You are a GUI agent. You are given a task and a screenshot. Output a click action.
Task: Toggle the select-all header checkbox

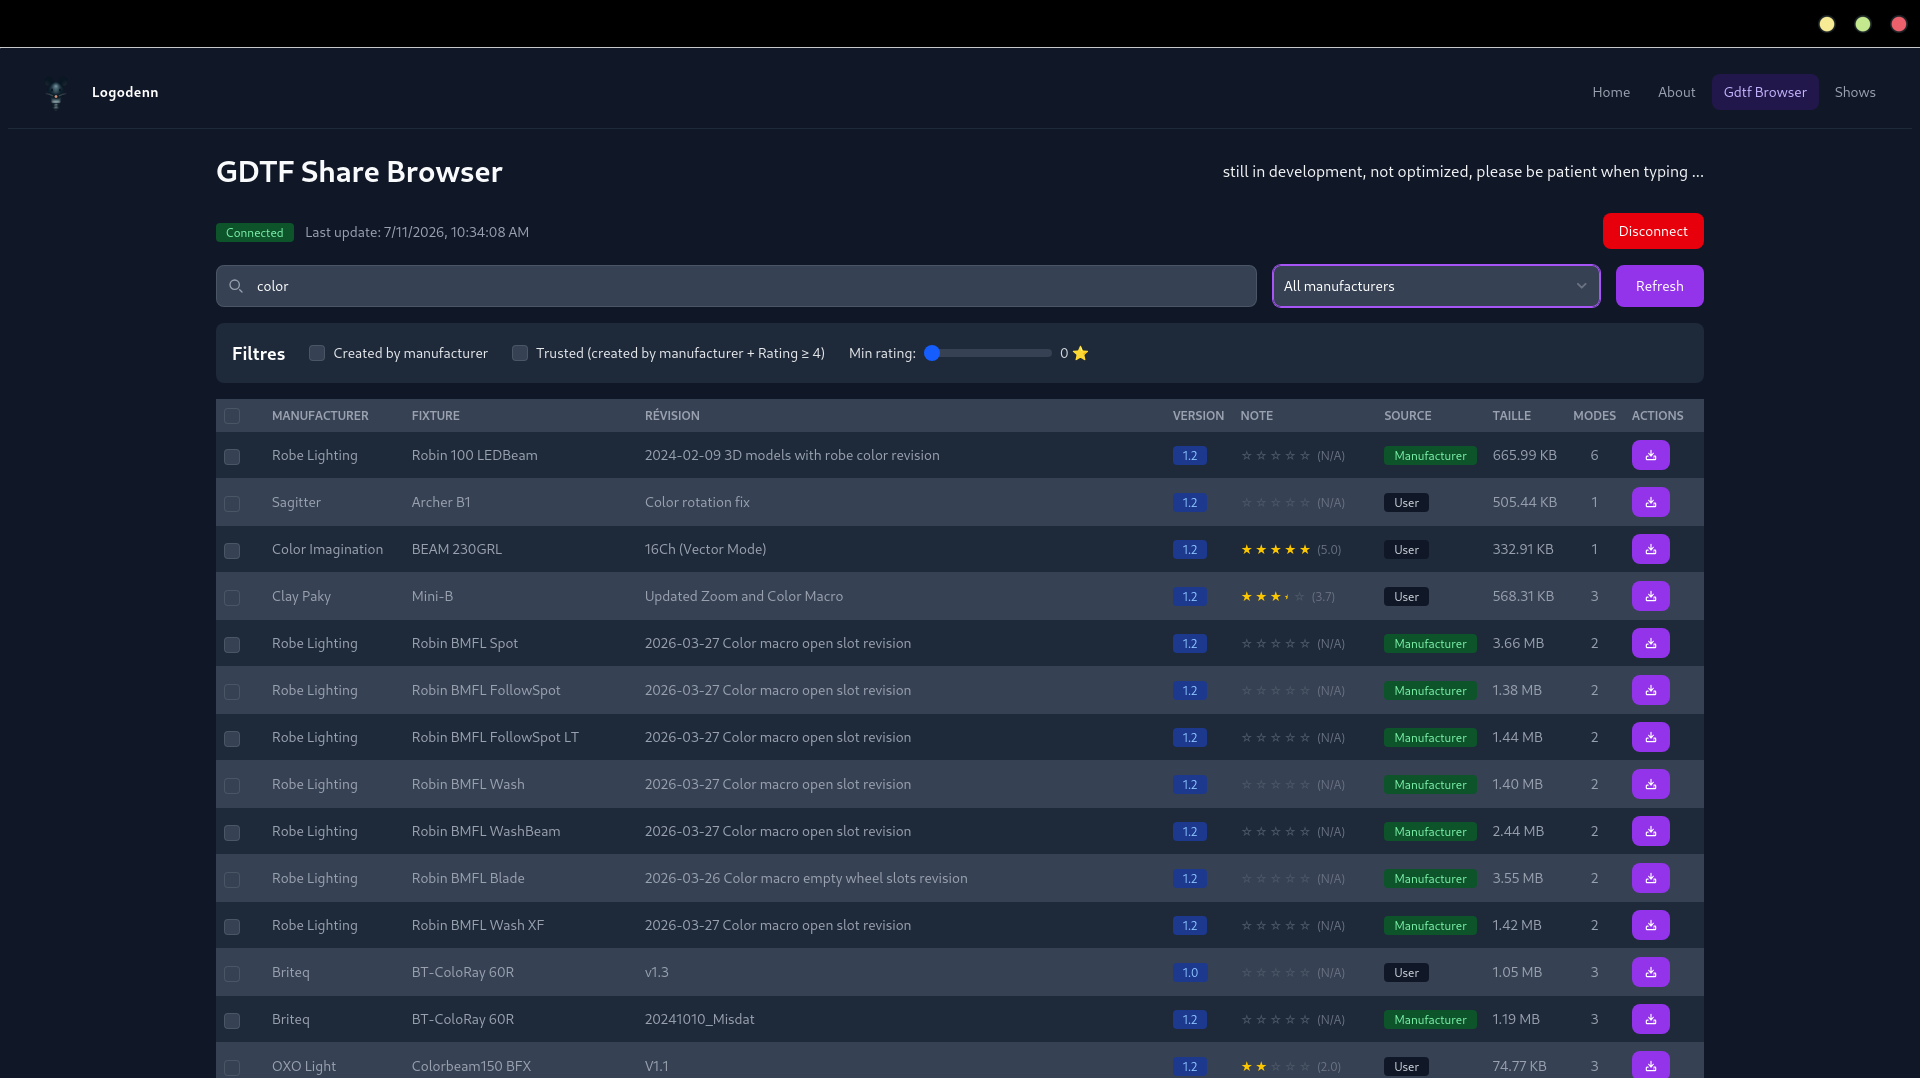tap(232, 416)
